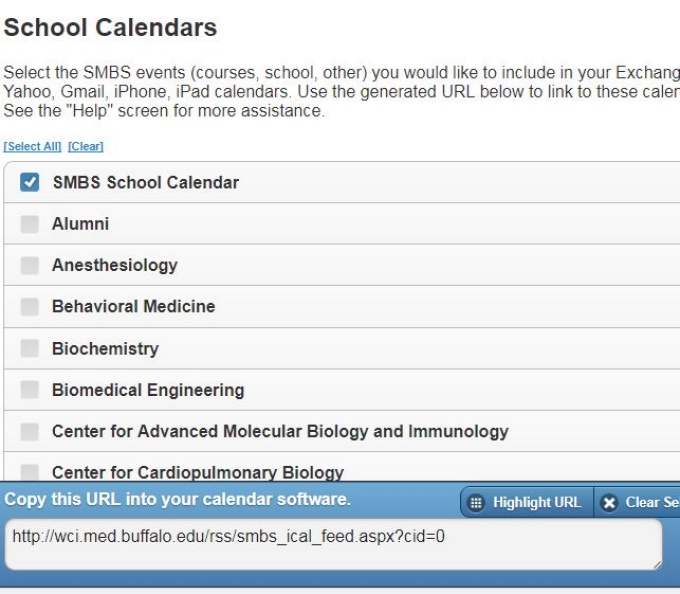This screenshot has height=594, width=680.
Task: Click inside the calendar feed URL field
Action: click(330, 544)
